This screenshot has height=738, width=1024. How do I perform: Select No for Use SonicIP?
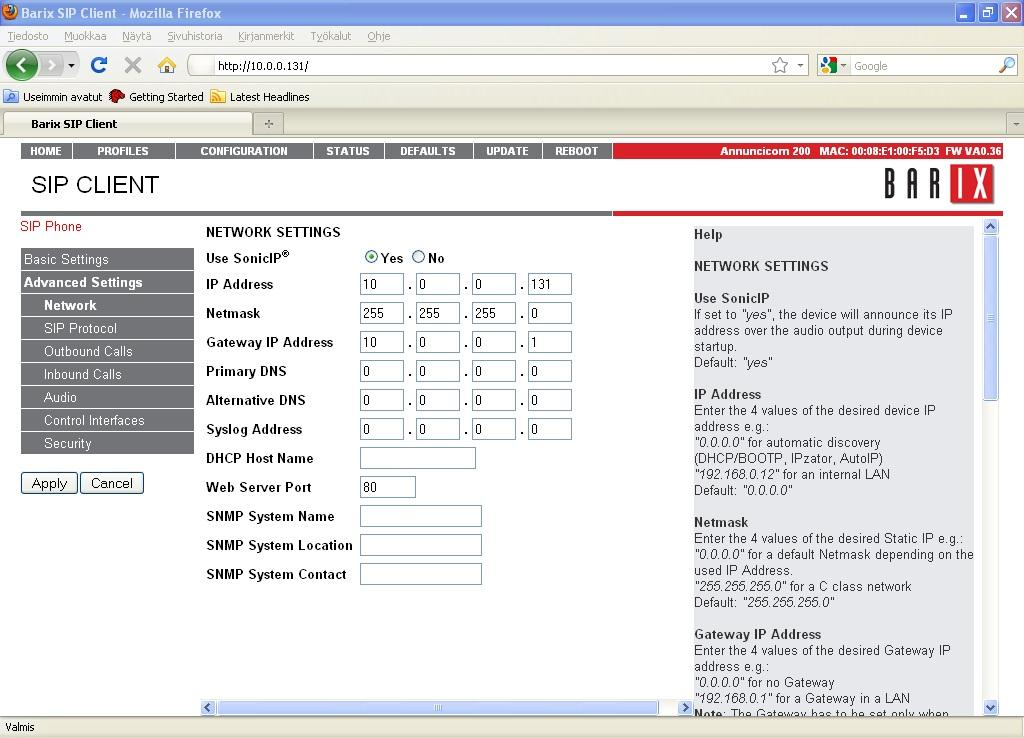click(x=419, y=257)
